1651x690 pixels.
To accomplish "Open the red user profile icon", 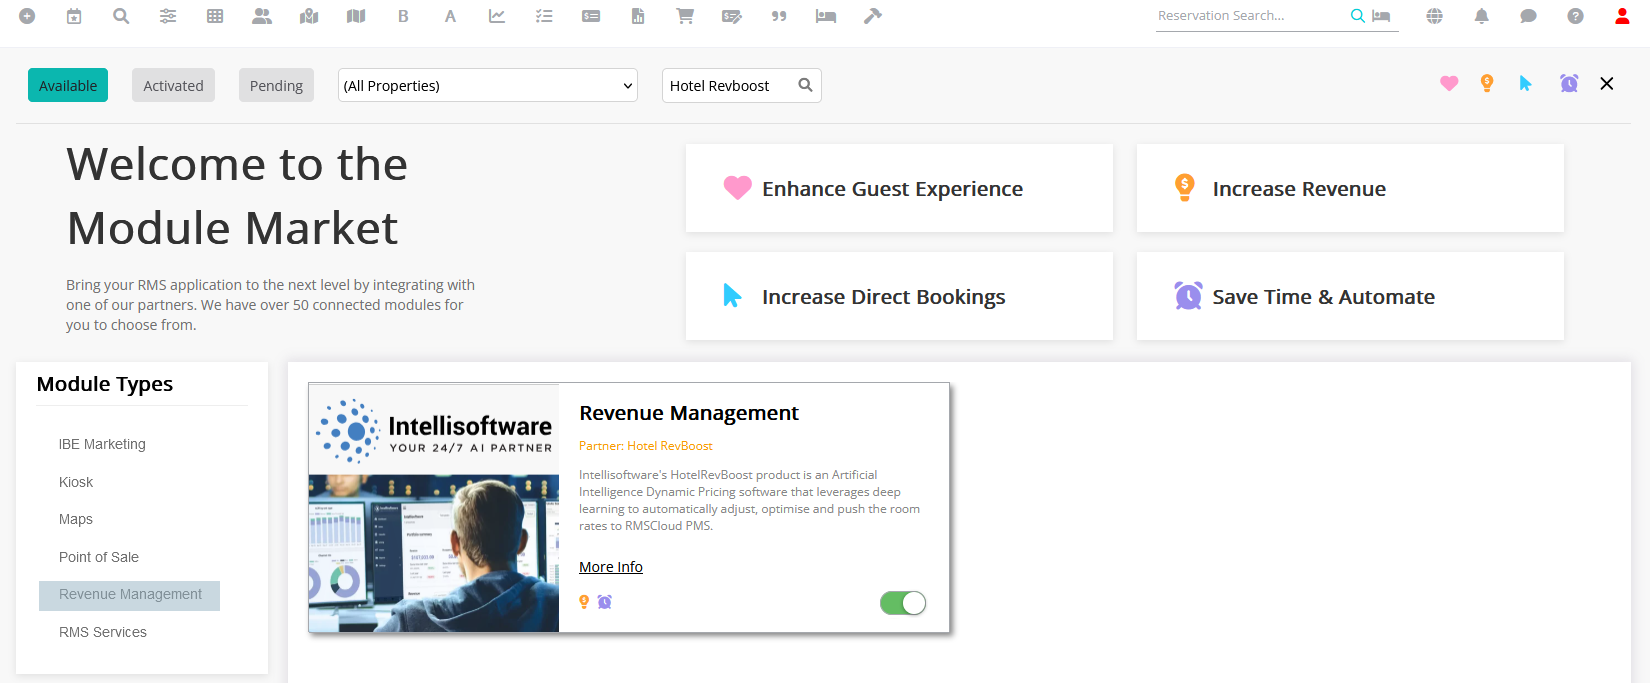I will pos(1623,16).
